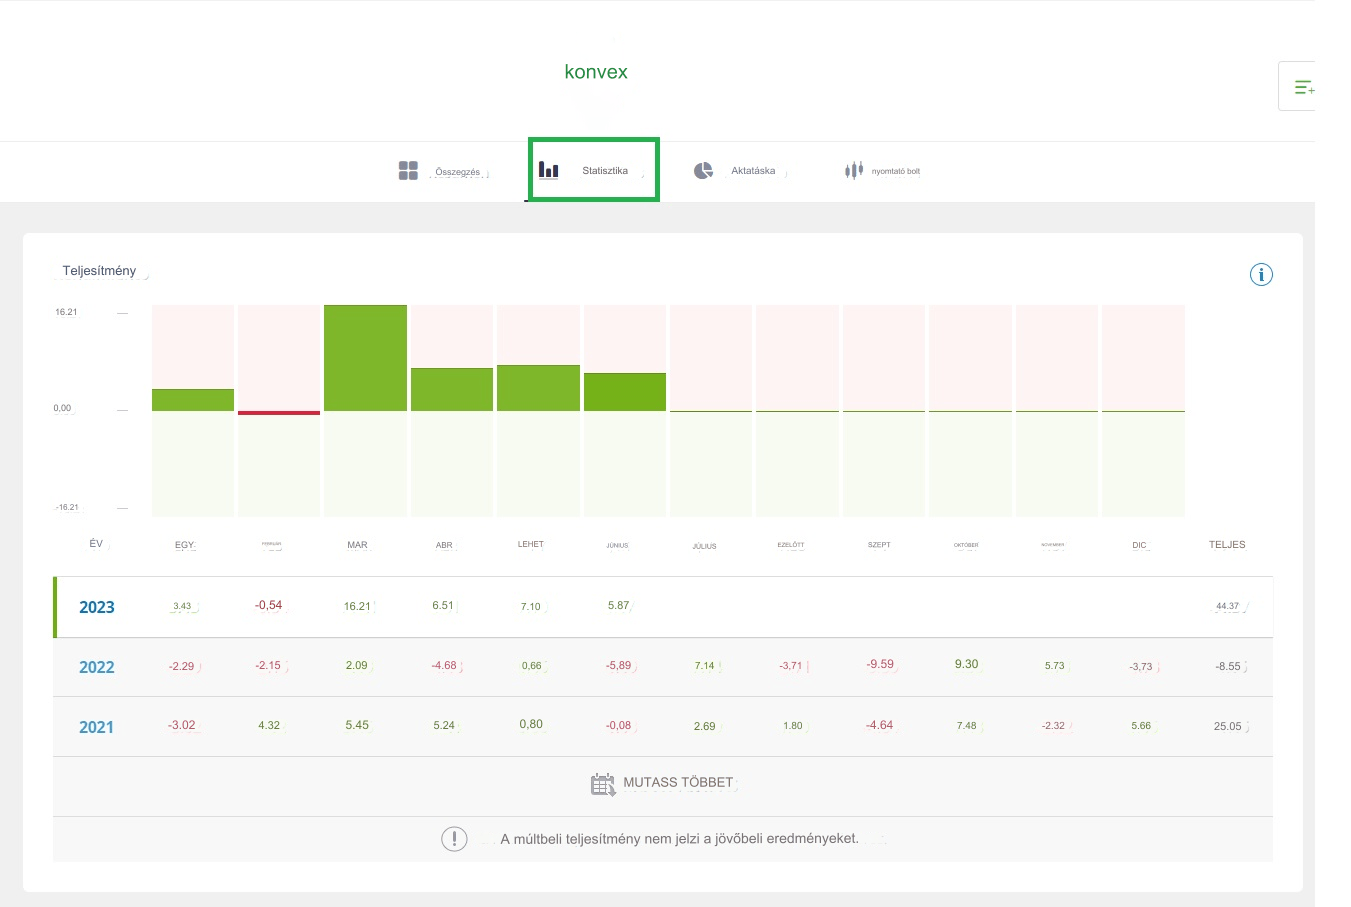Viewport: 1351px width, 907px height.
Task: Click the nyomtató bolt candlestick icon
Action: [x=853, y=170]
